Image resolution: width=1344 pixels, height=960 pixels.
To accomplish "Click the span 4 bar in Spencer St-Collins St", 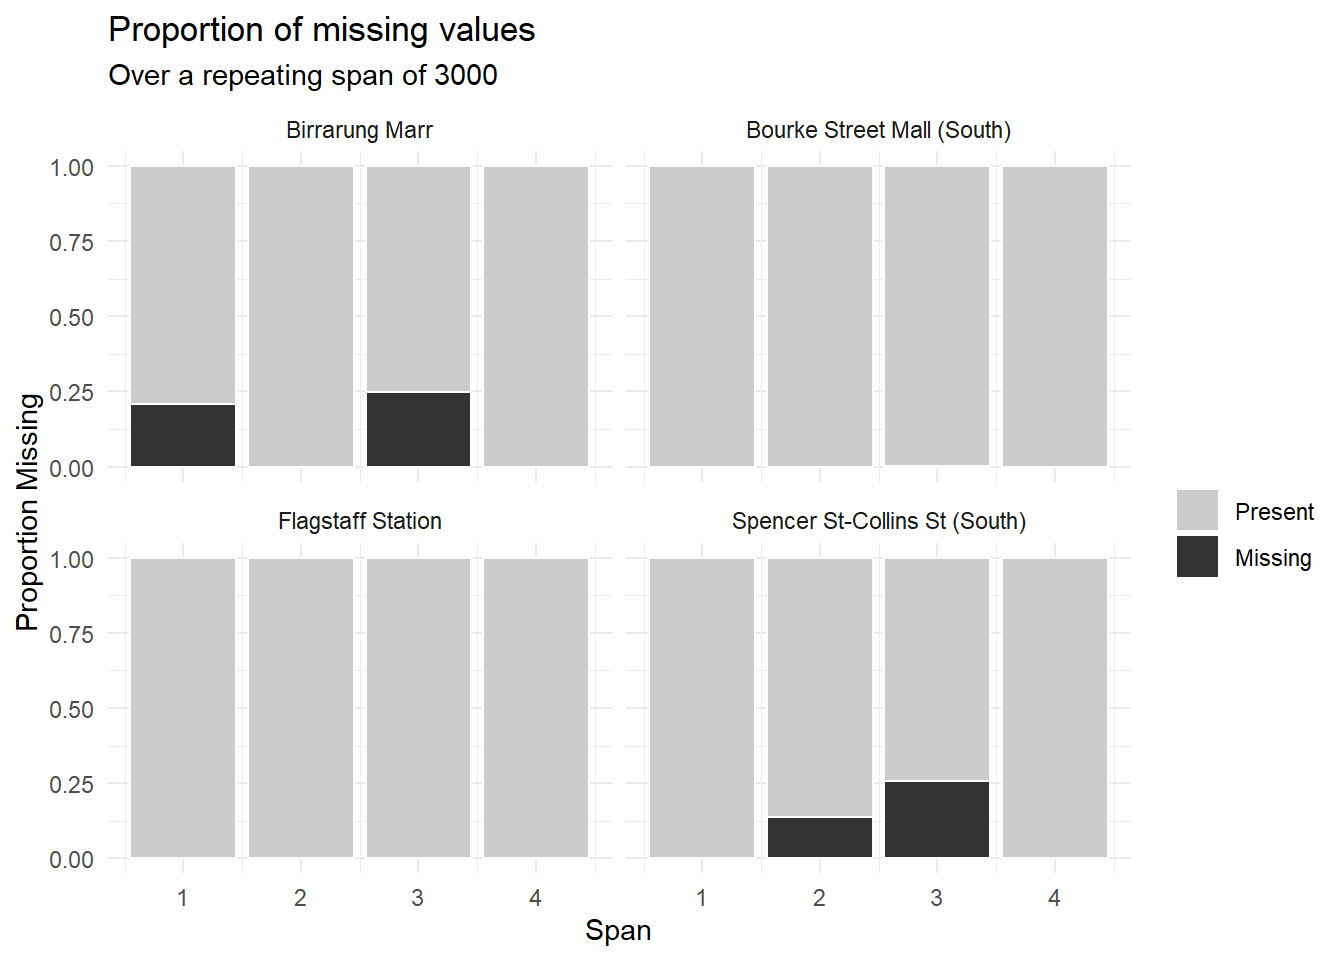I will click(x=1055, y=707).
